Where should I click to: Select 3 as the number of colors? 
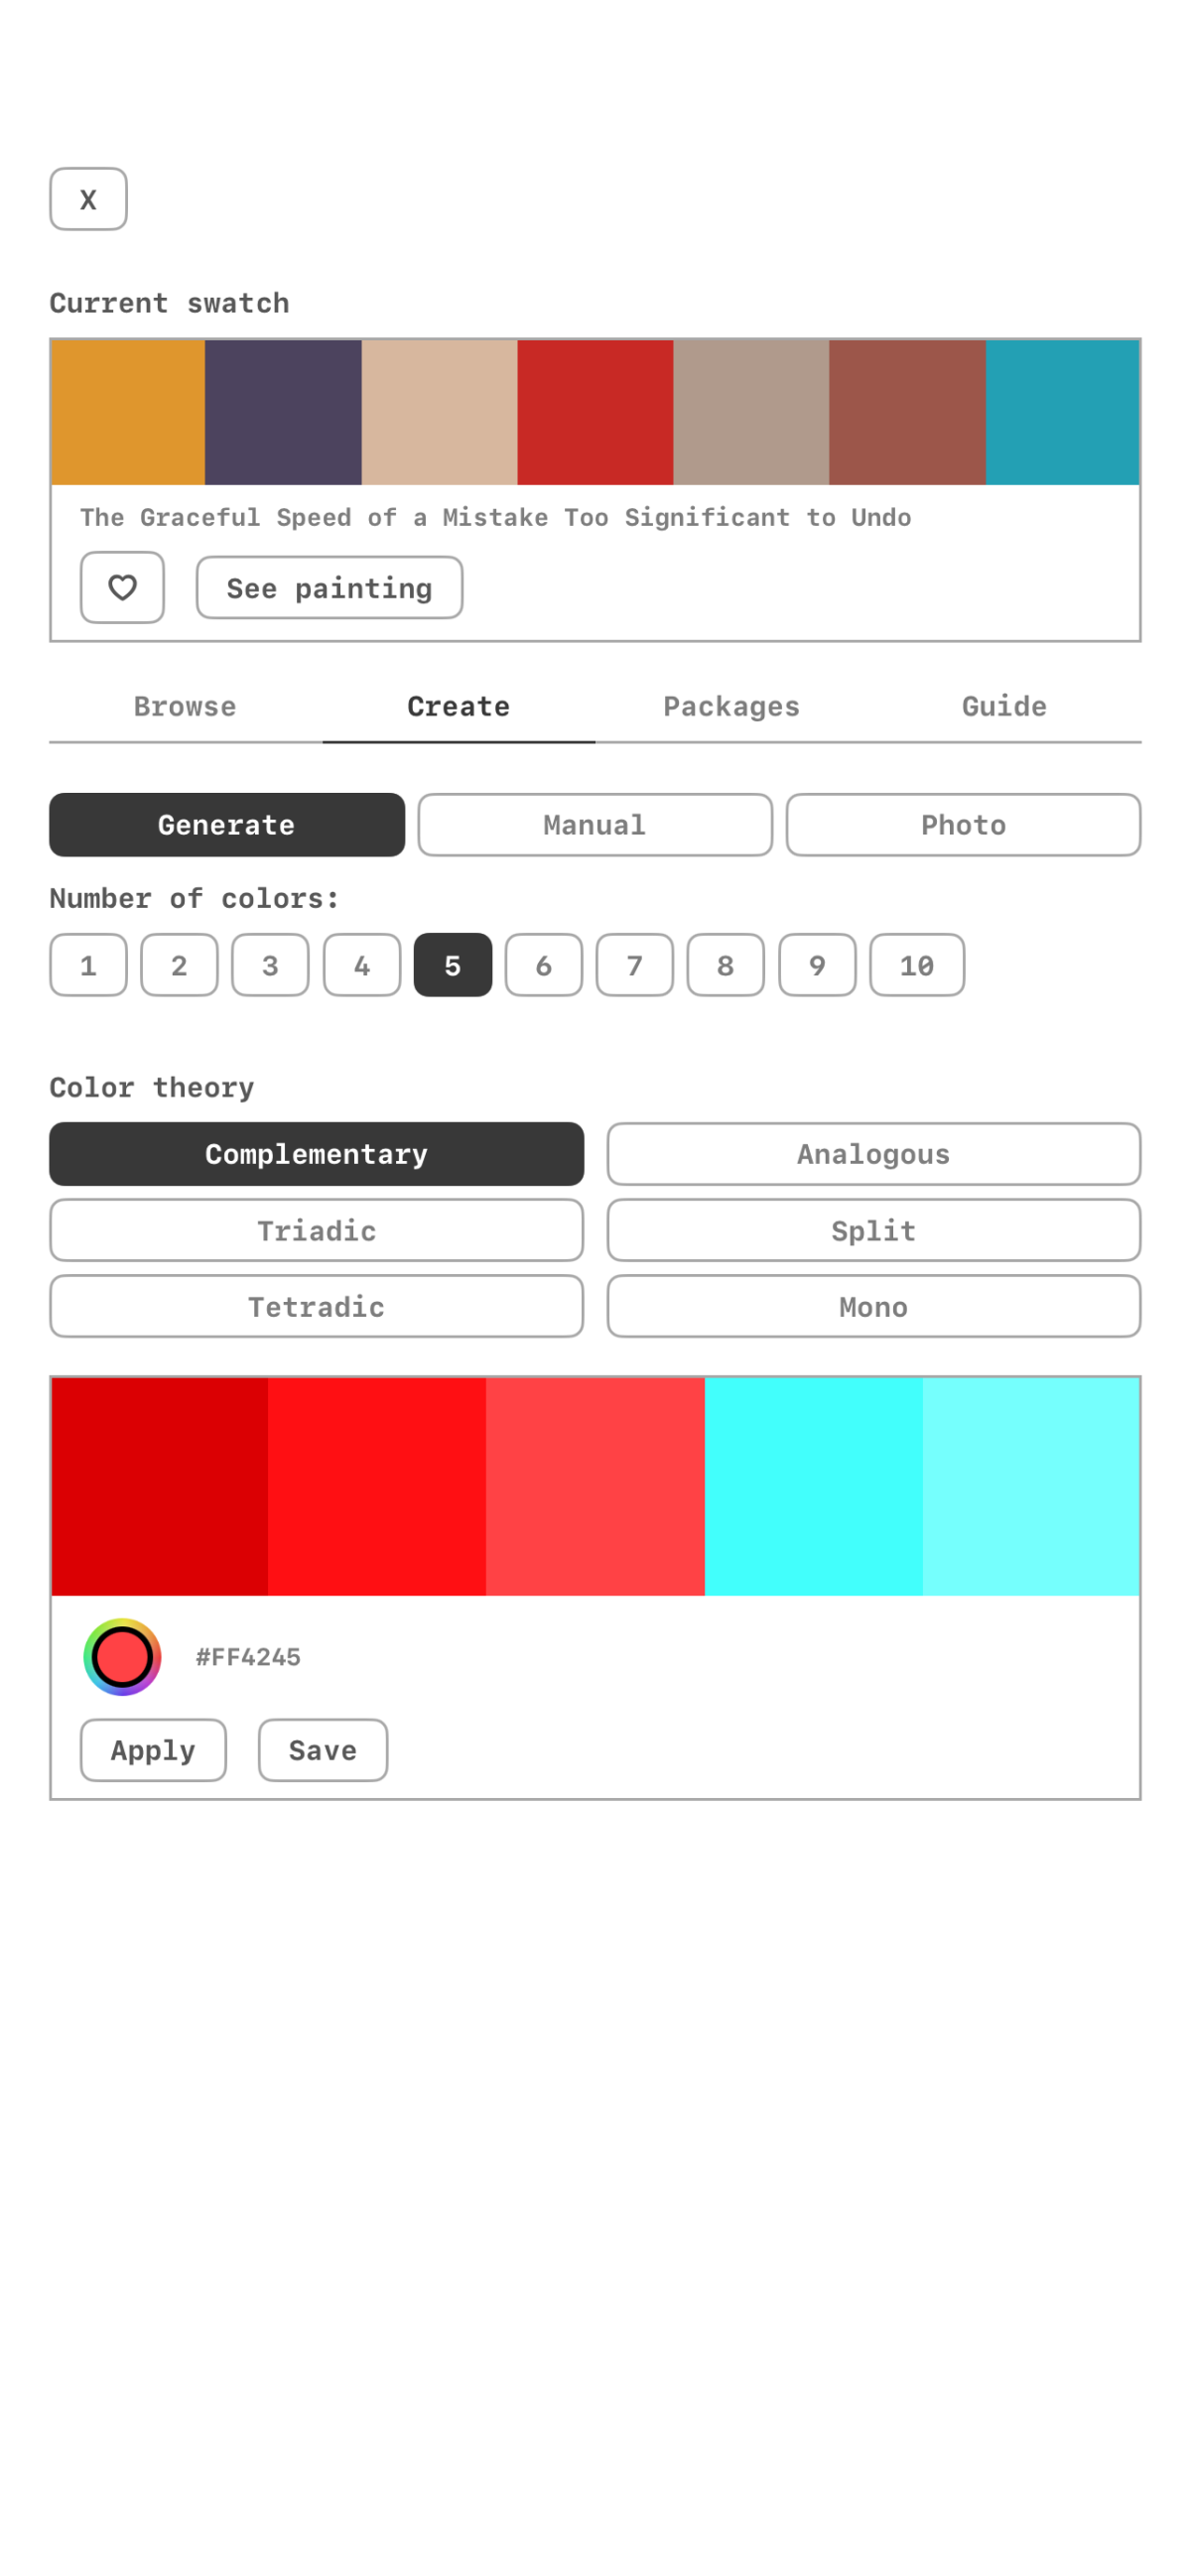click(x=270, y=964)
